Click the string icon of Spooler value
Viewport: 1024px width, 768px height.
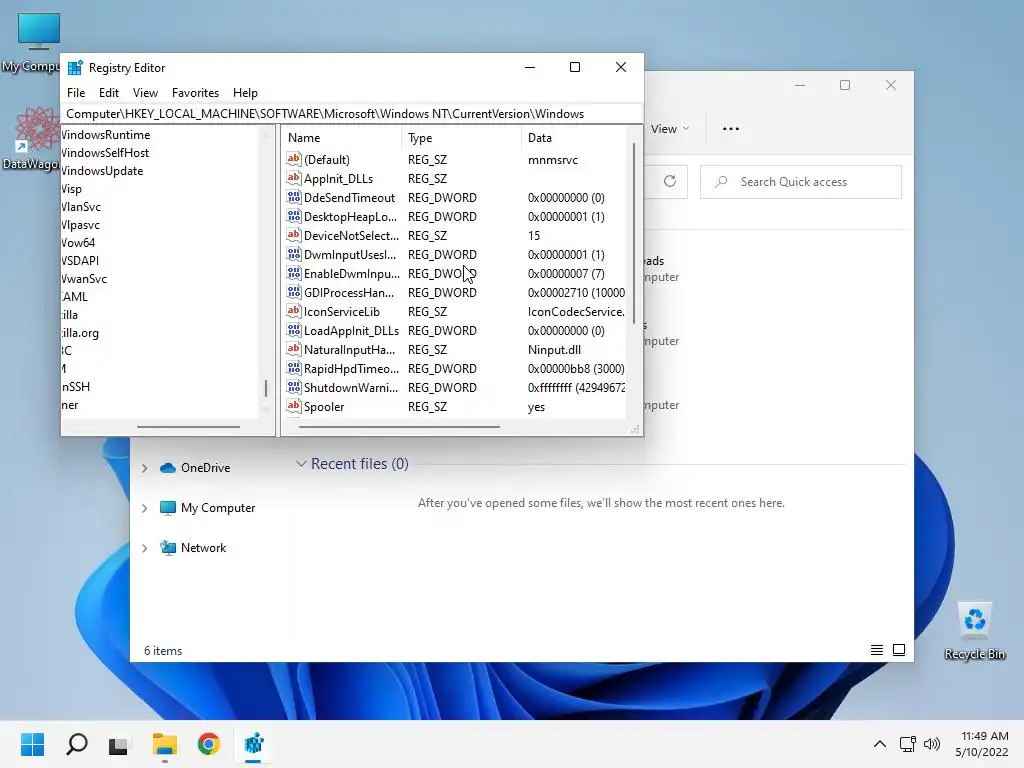click(x=294, y=406)
